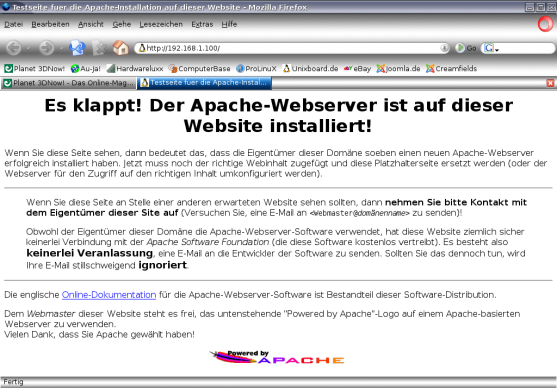This screenshot has width=557, height=388.
Task: Open the eBay bookmark
Action: tap(357, 69)
